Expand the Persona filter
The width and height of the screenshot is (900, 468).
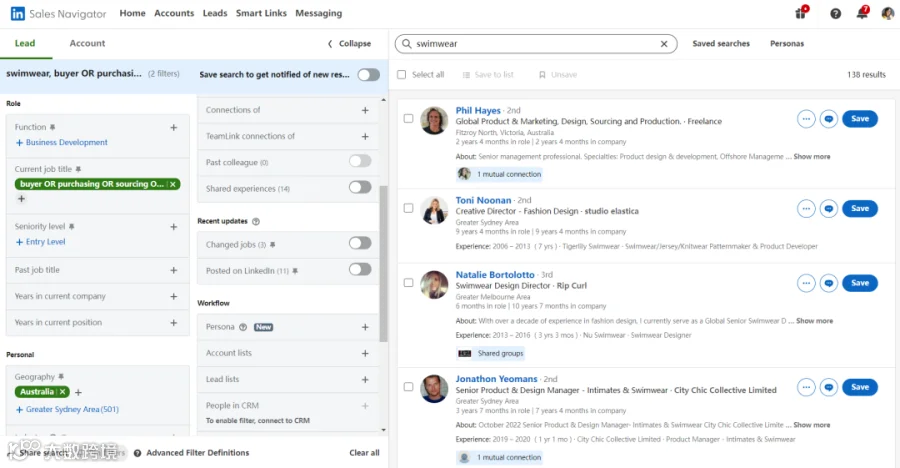coord(365,327)
